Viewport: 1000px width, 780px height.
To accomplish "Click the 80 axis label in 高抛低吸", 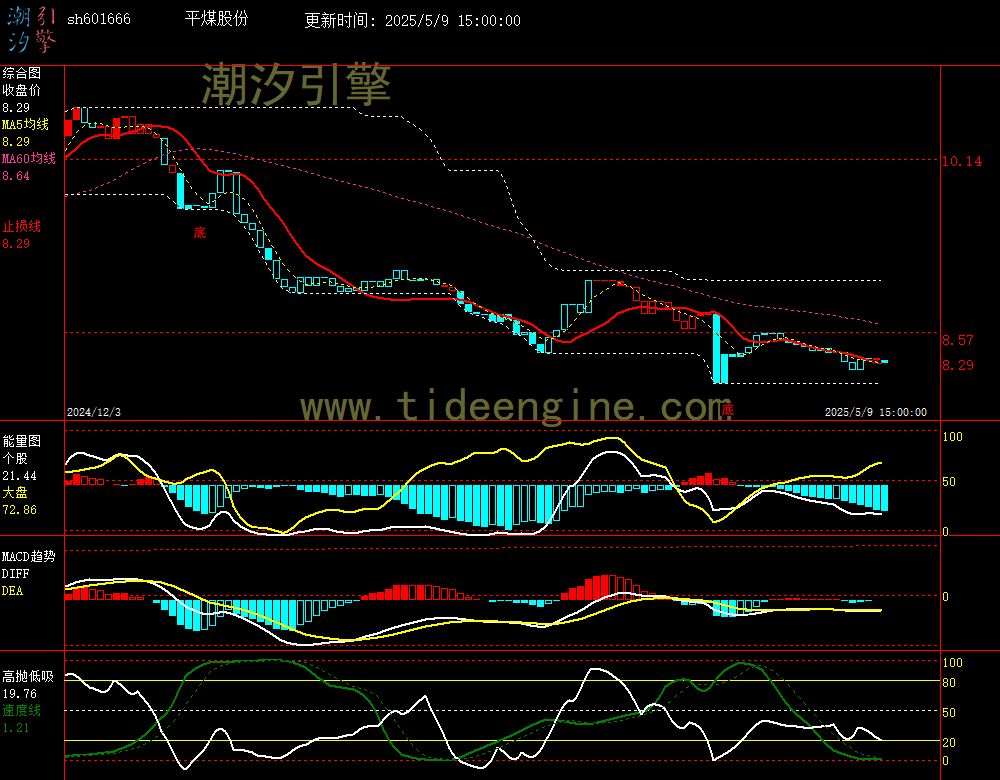I will [x=949, y=682].
